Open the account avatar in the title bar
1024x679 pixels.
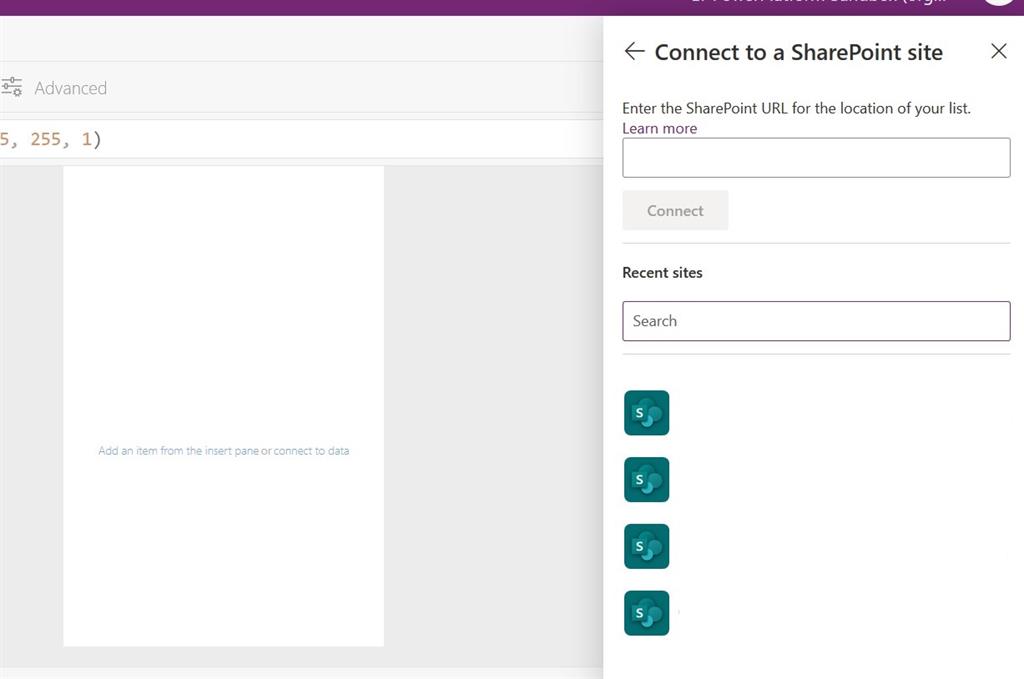coord(997,5)
